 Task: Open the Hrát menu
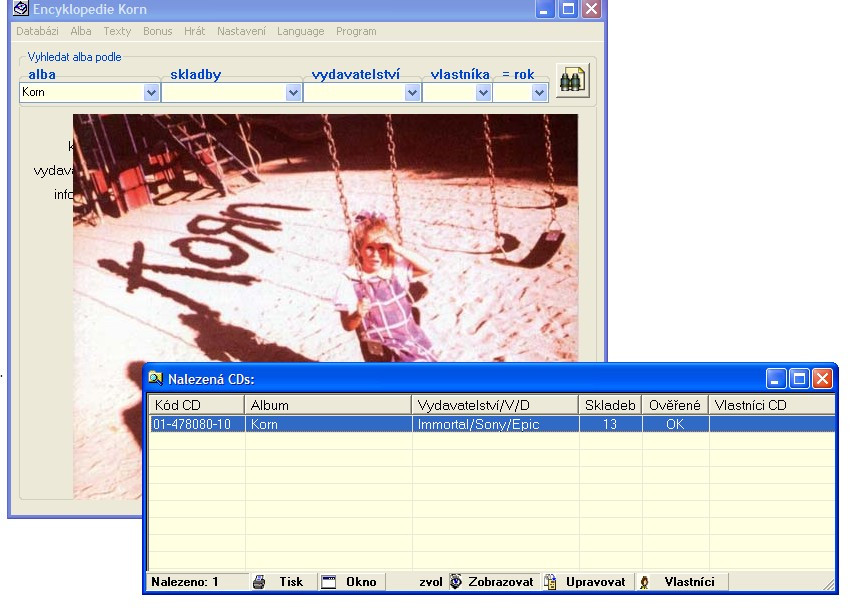coord(195,31)
